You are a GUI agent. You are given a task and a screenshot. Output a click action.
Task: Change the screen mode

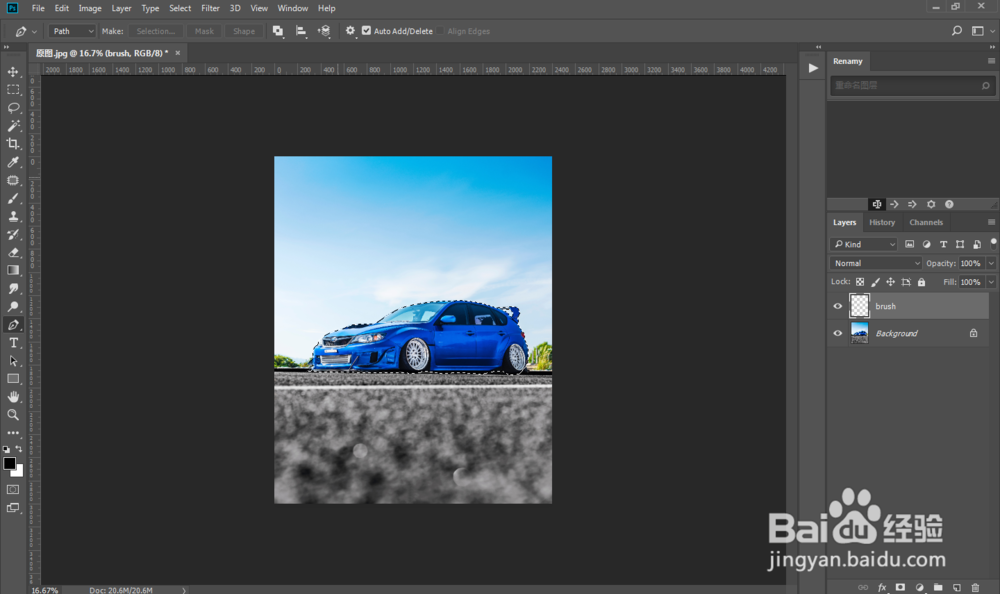[13, 508]
